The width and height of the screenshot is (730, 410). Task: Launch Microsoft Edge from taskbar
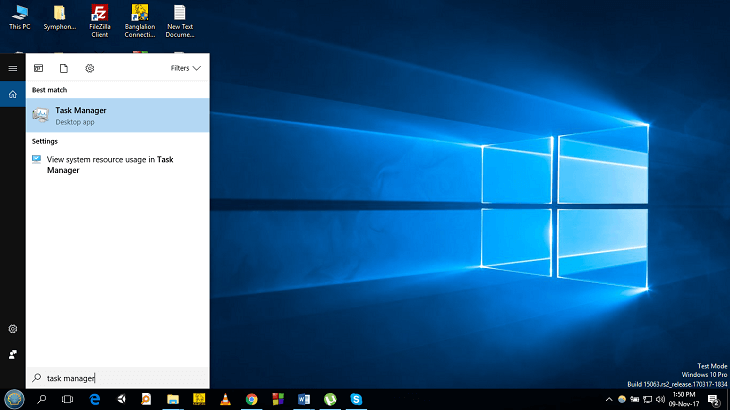[95, 399]
